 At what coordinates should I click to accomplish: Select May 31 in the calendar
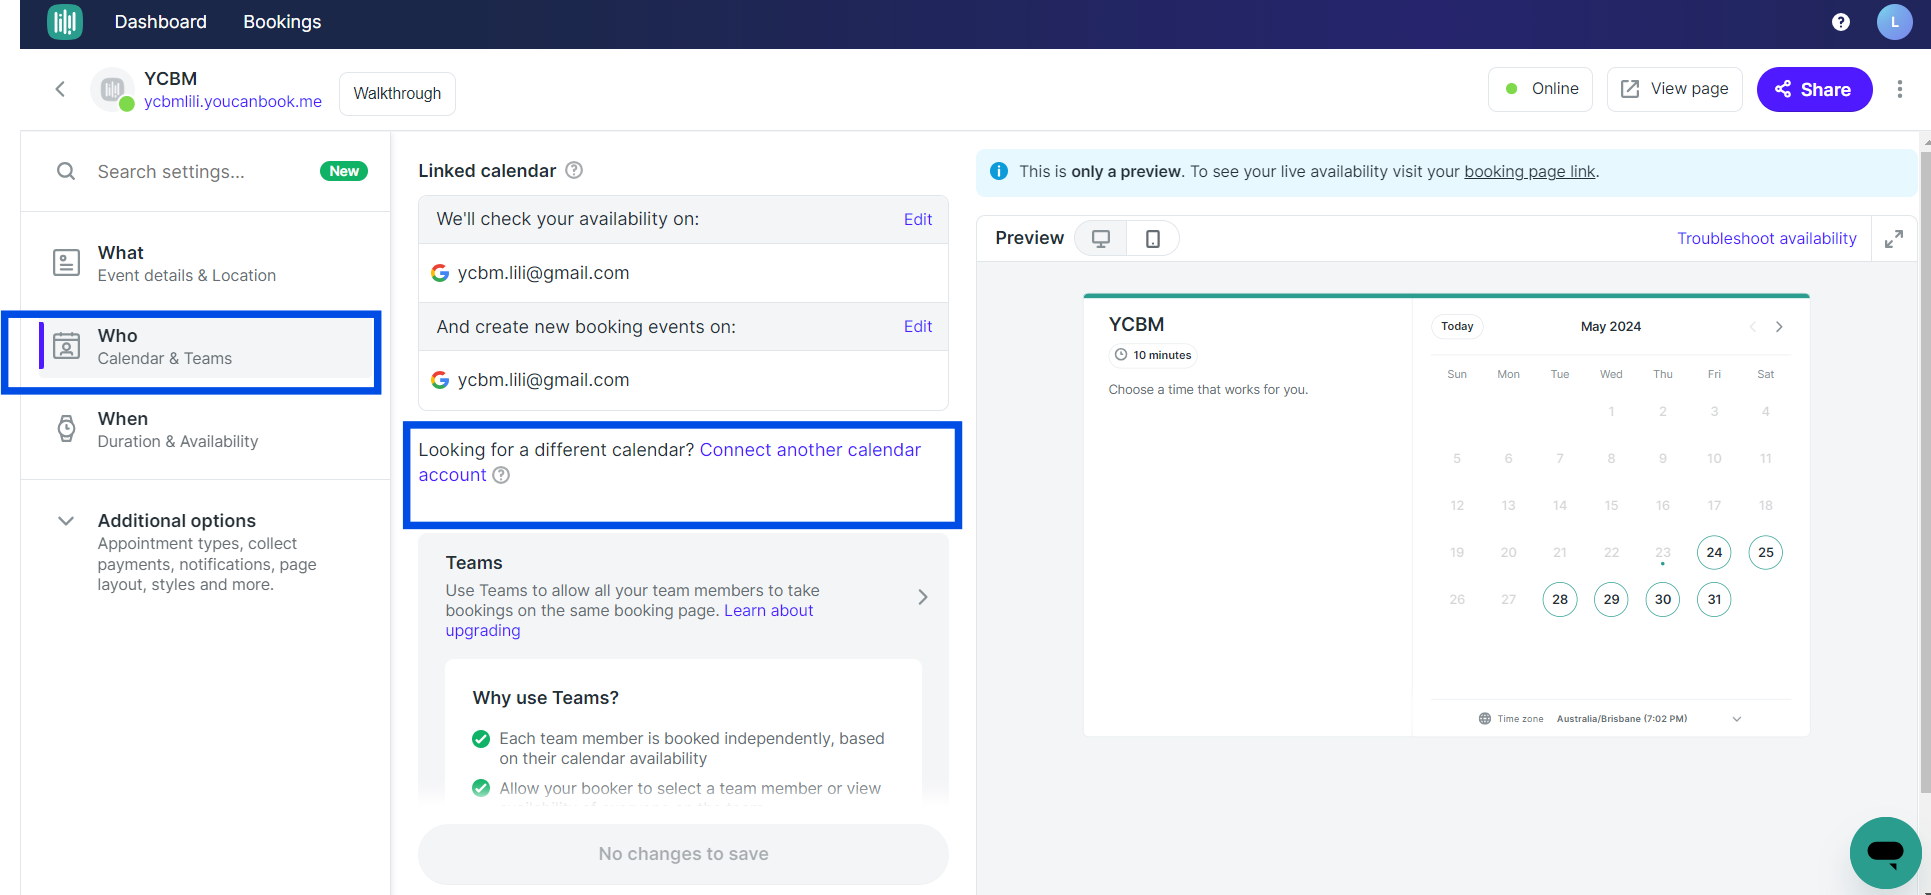(1714, 599)
